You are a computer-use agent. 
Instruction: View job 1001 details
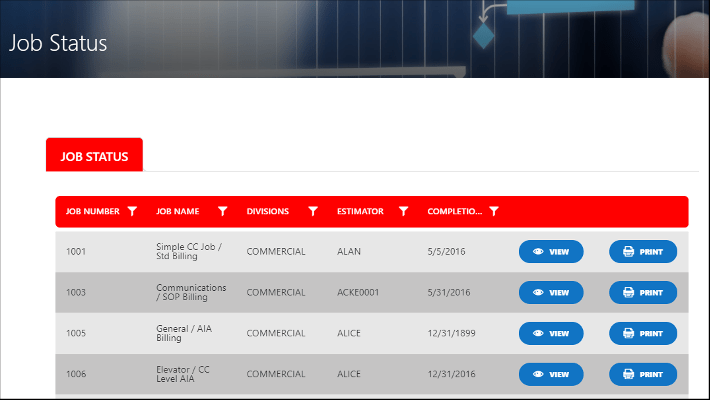(551, 251)
